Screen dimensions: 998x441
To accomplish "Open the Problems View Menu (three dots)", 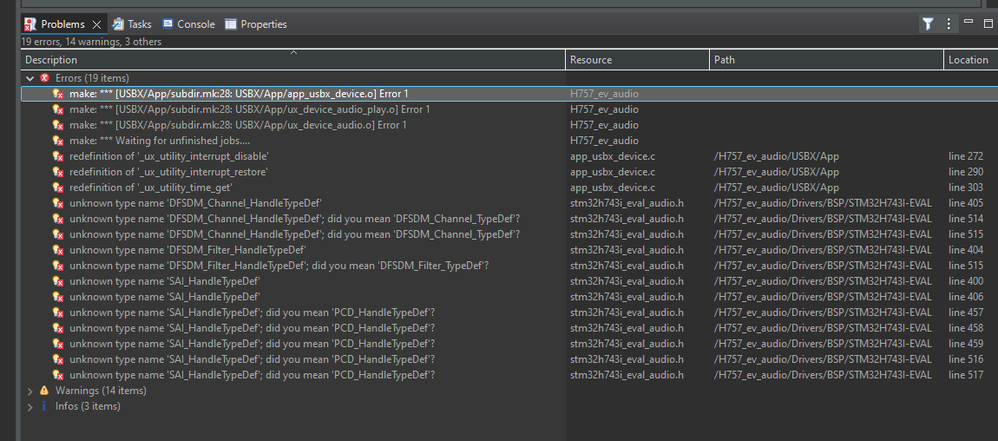I will 949,24.
